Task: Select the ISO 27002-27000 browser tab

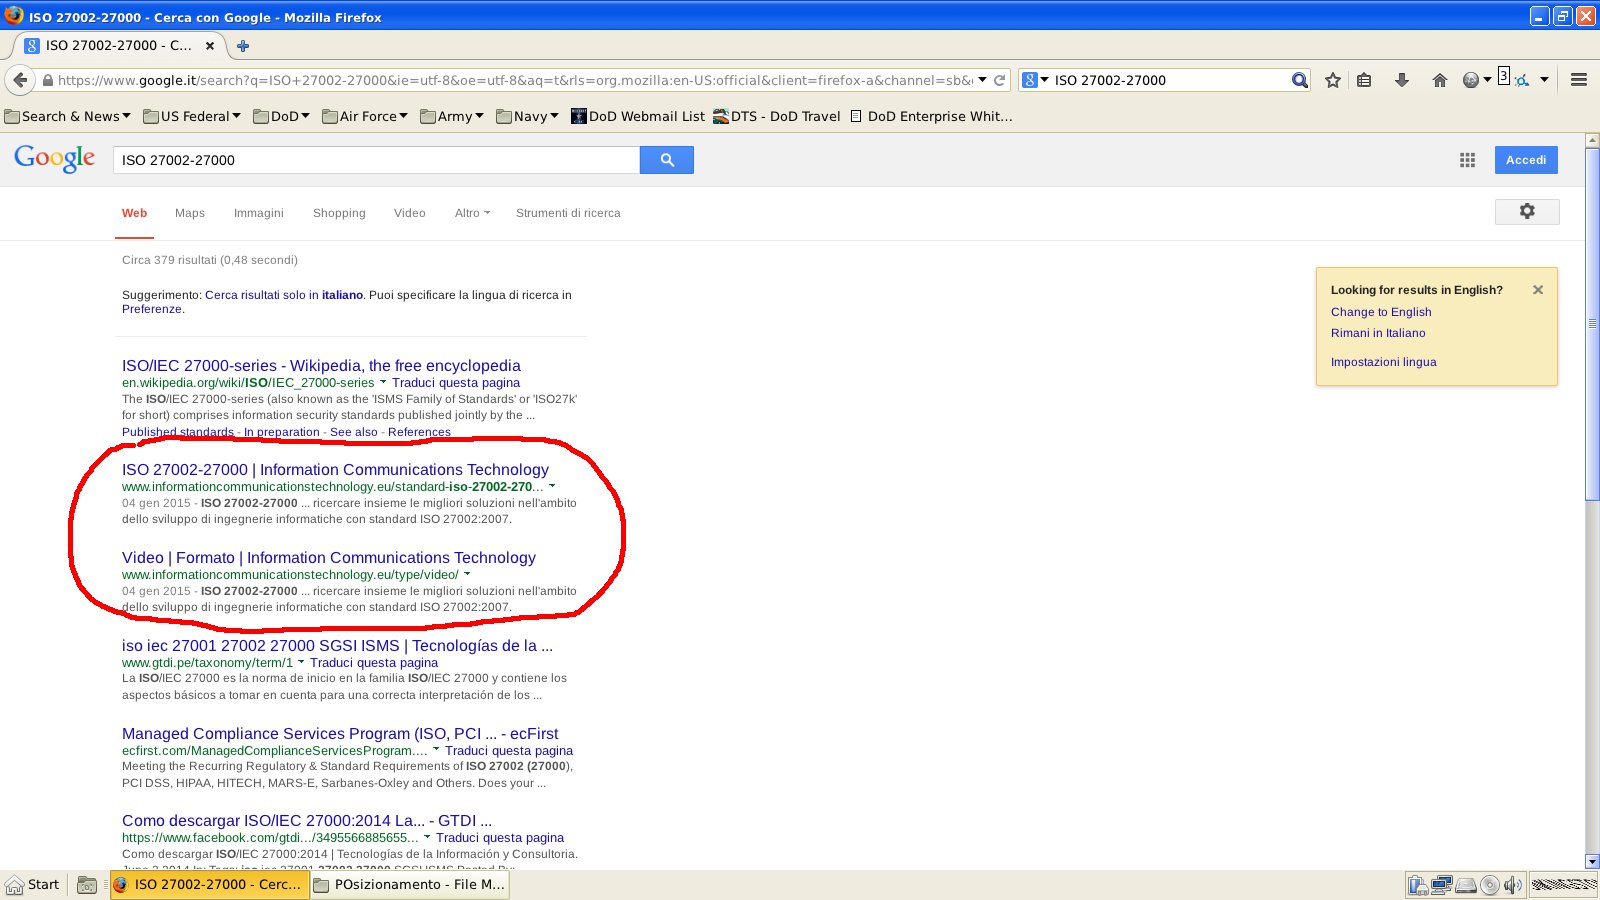Action: pyautogui.click(x=120, y=45)
